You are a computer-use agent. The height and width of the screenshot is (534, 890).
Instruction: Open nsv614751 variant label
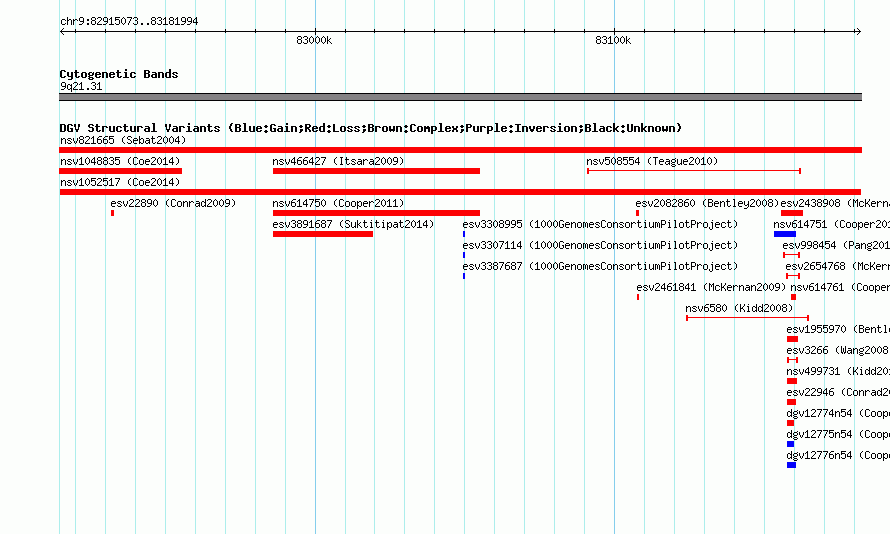pyautogui.click(x=832, y=224)
